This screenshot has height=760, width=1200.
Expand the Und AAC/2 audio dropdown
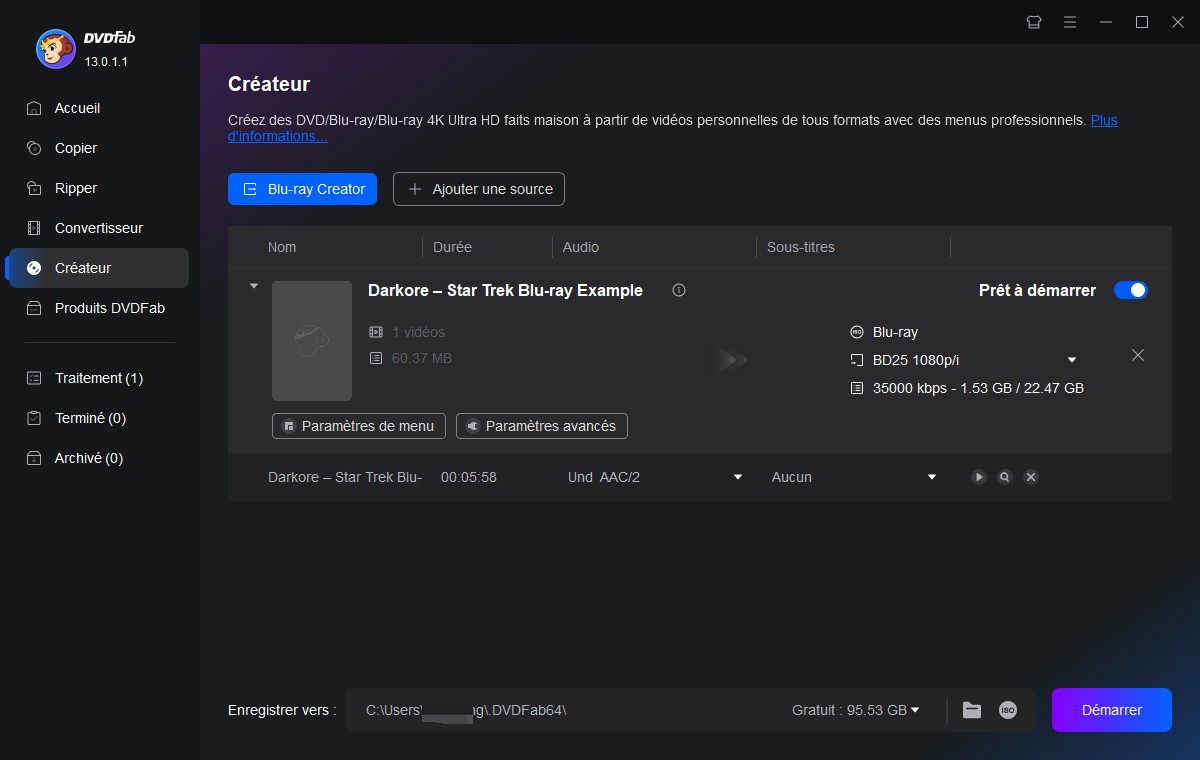click(738, 477)
